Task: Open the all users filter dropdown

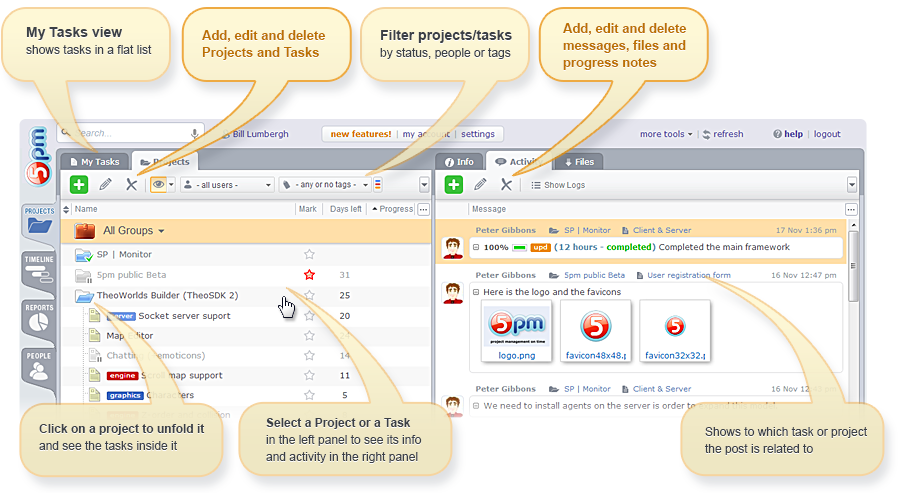Action: (x=227, y=185)
